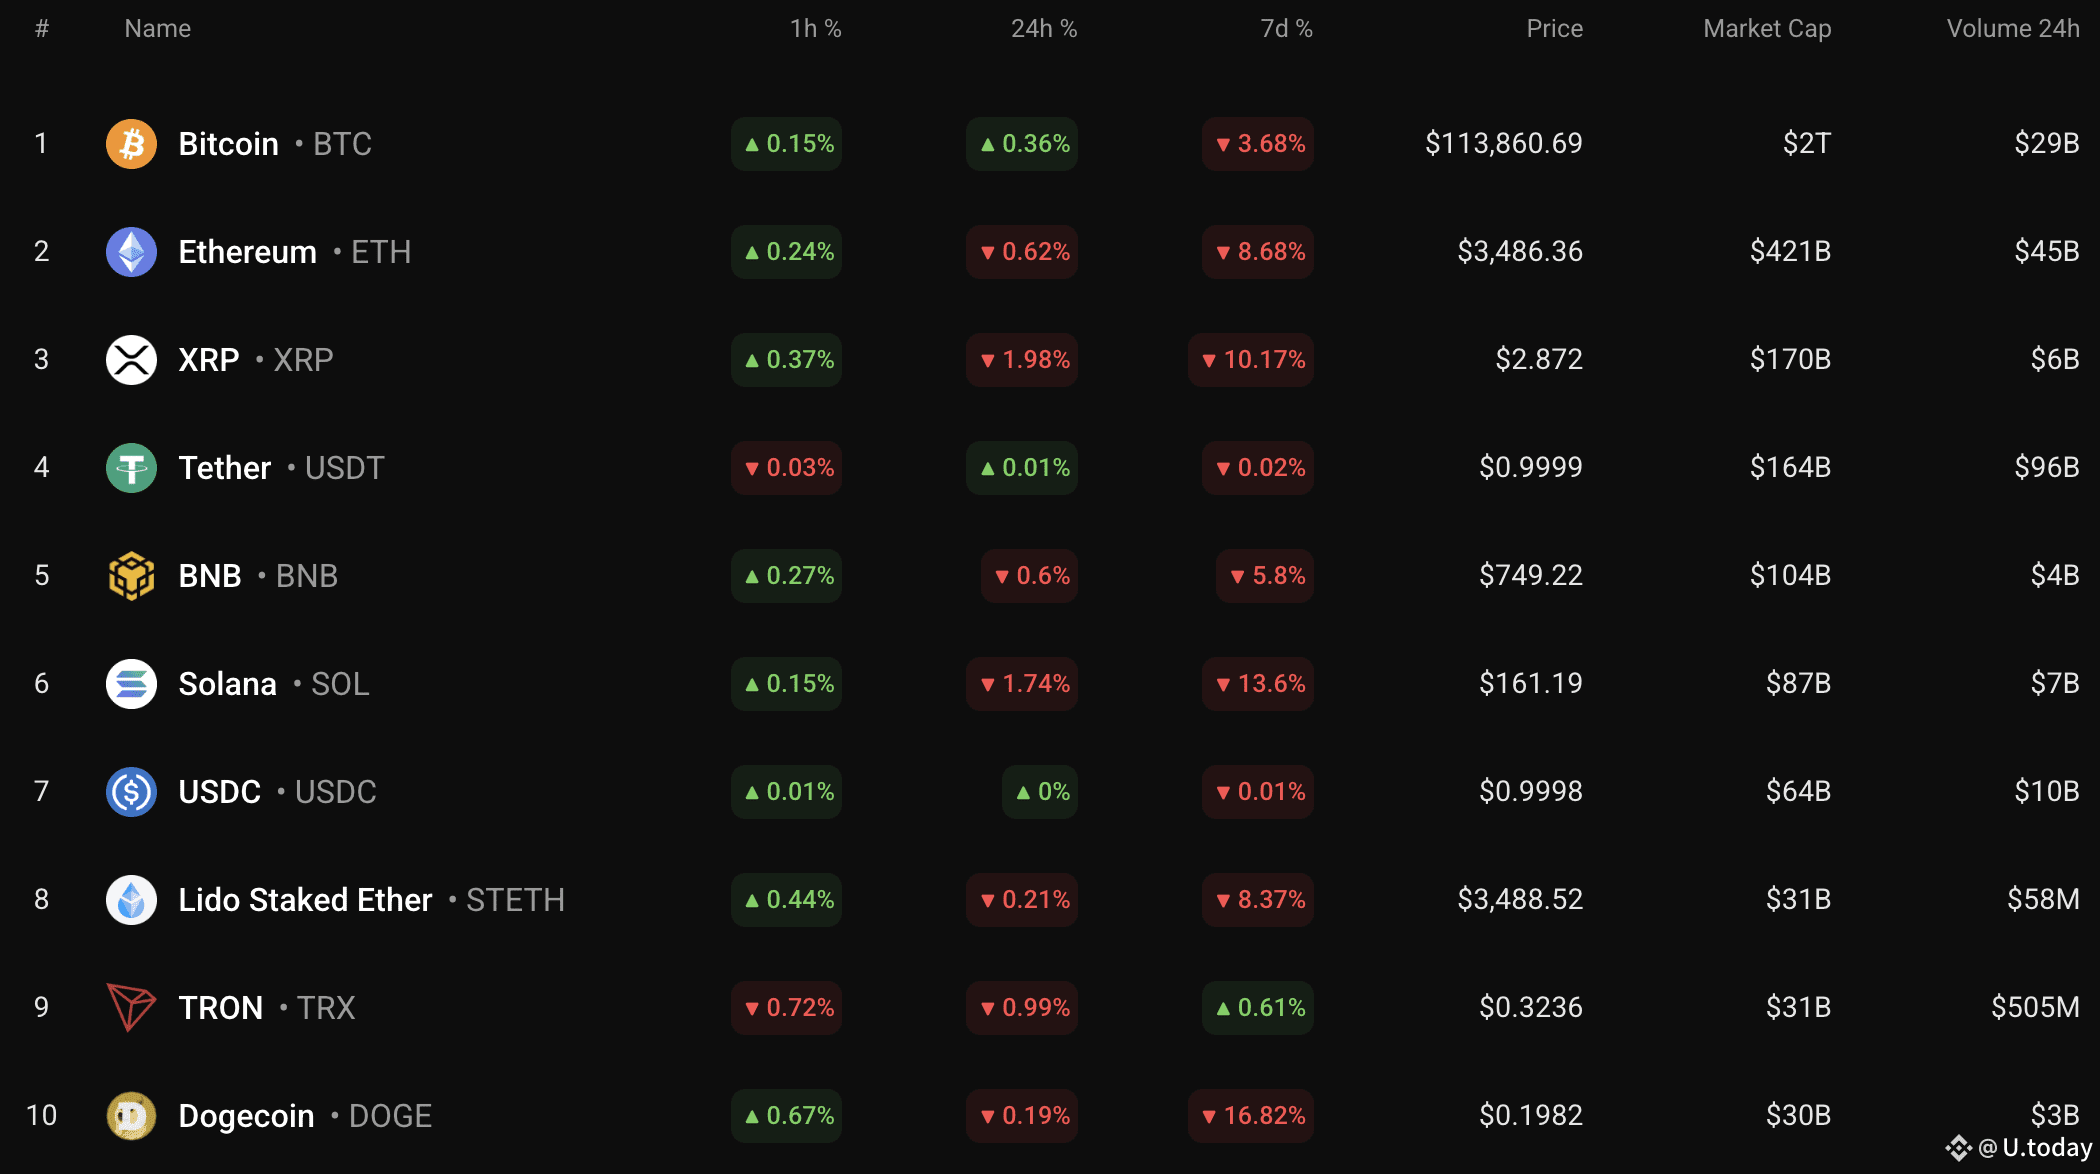Click the Tether green logo icon
The image size is (2100, 1174).
pyautogui.click(x=131, y=468)
